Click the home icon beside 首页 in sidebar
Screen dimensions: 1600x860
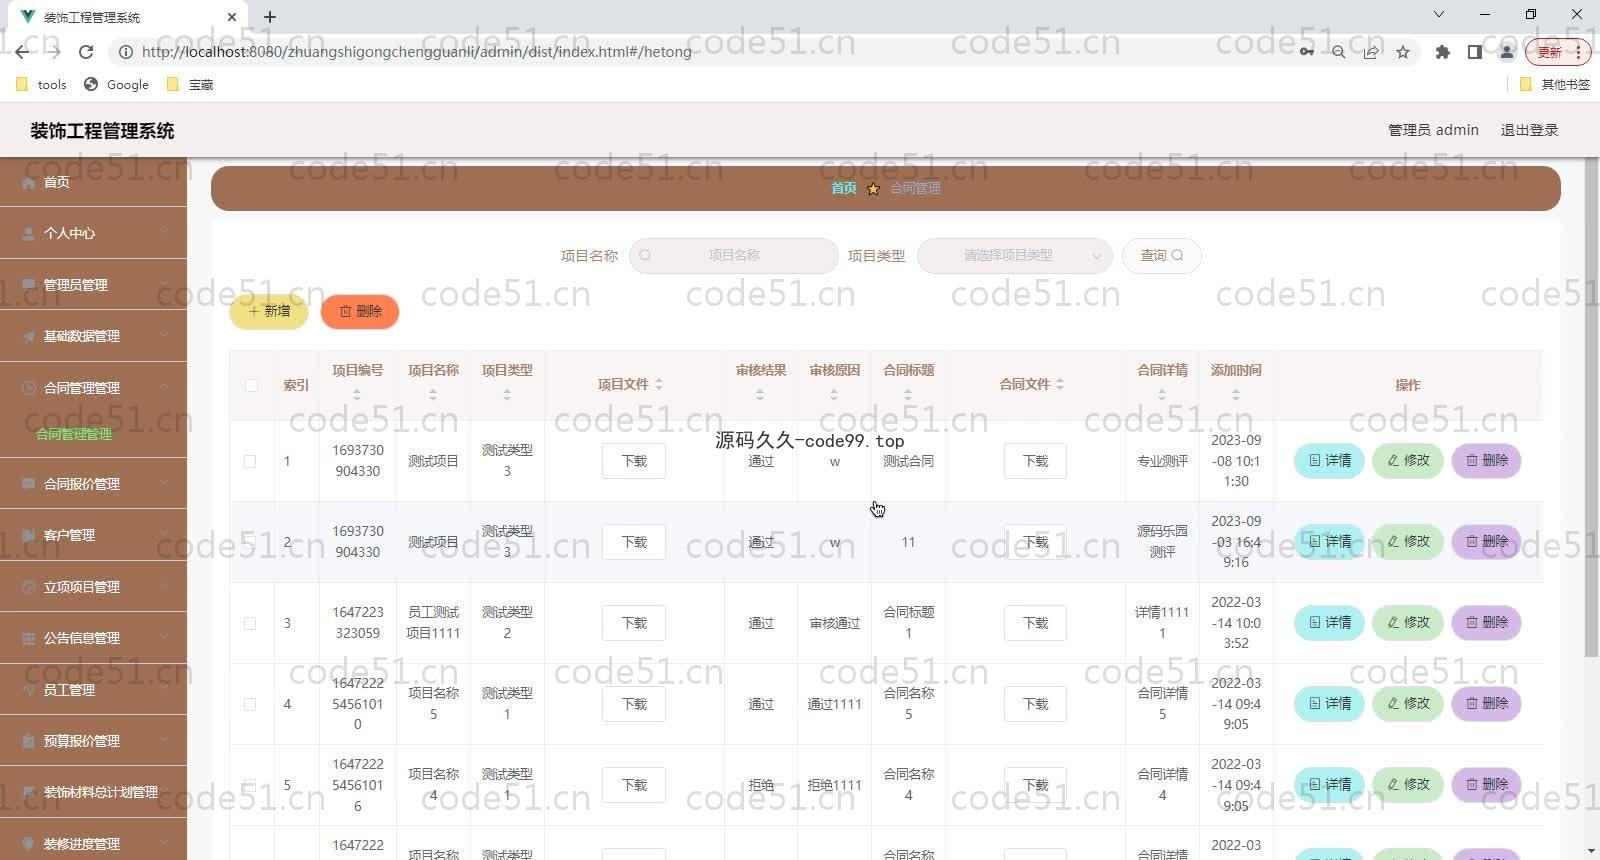pyautogui.click(x=28, y=183)
